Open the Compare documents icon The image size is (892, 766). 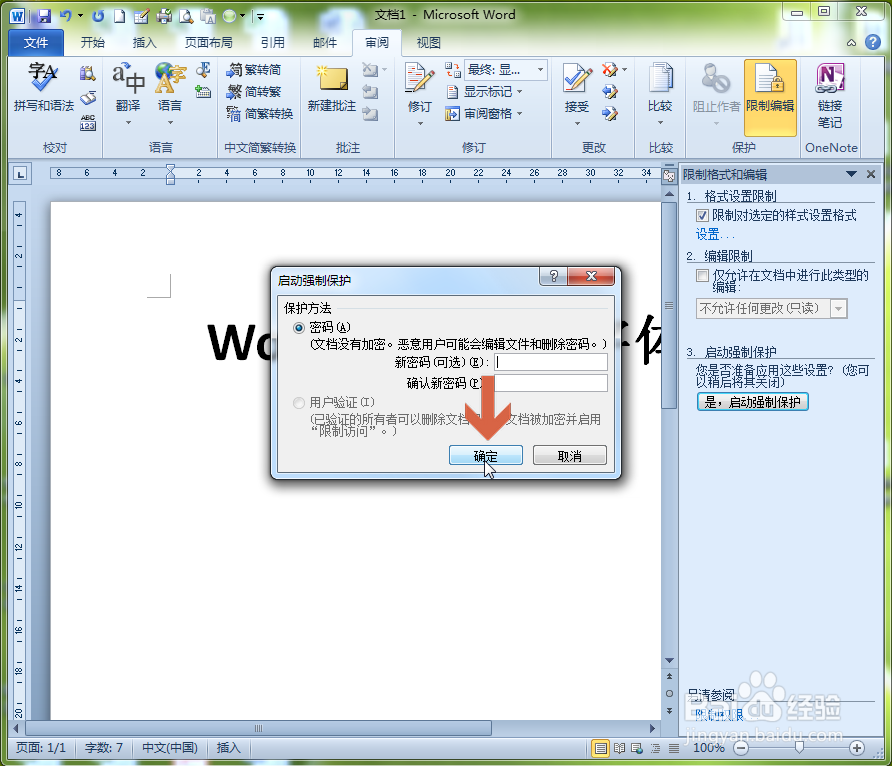coord(660,78)
